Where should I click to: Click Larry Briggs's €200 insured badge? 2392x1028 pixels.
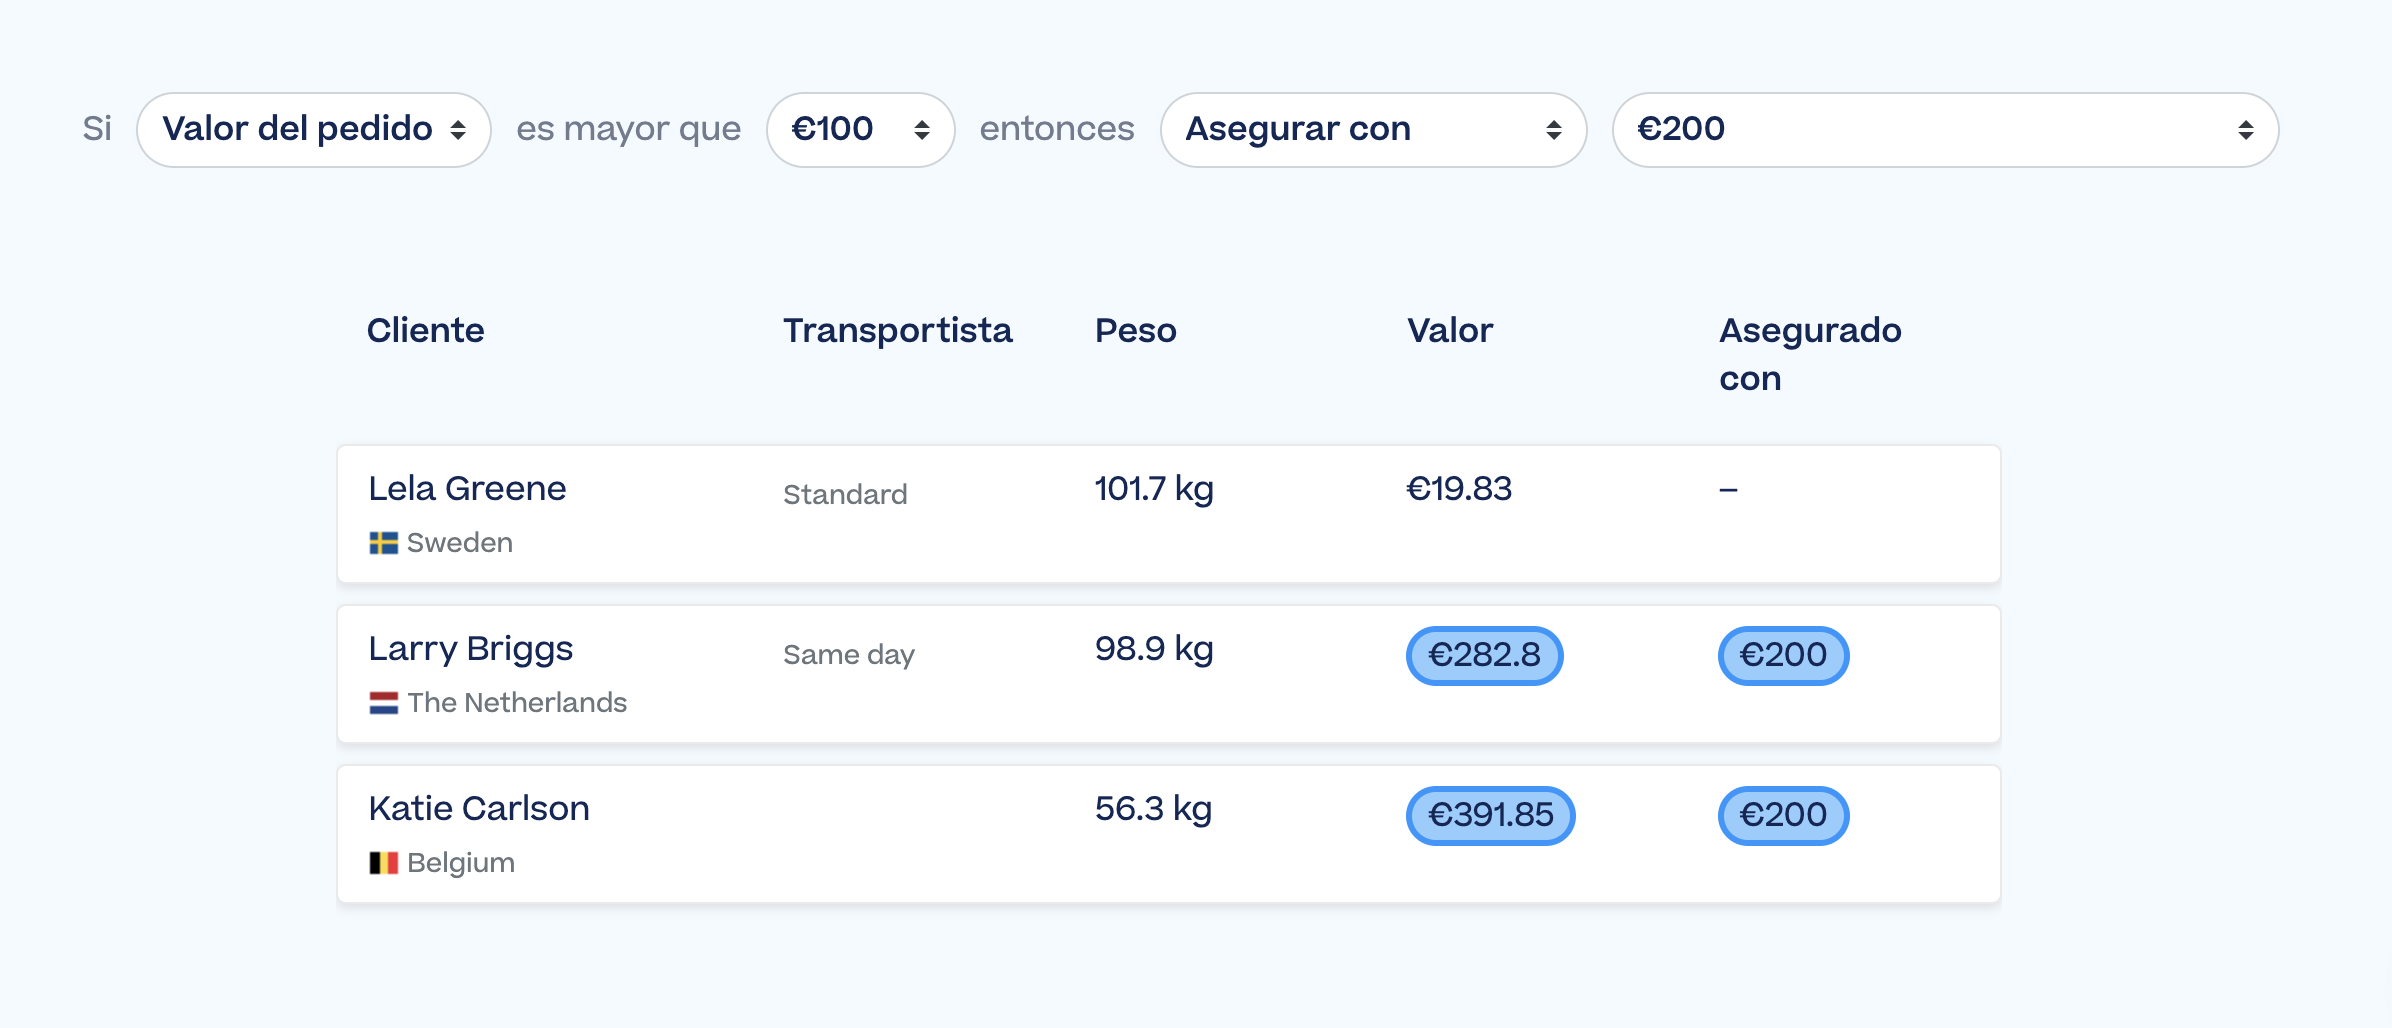point(1783,656)
